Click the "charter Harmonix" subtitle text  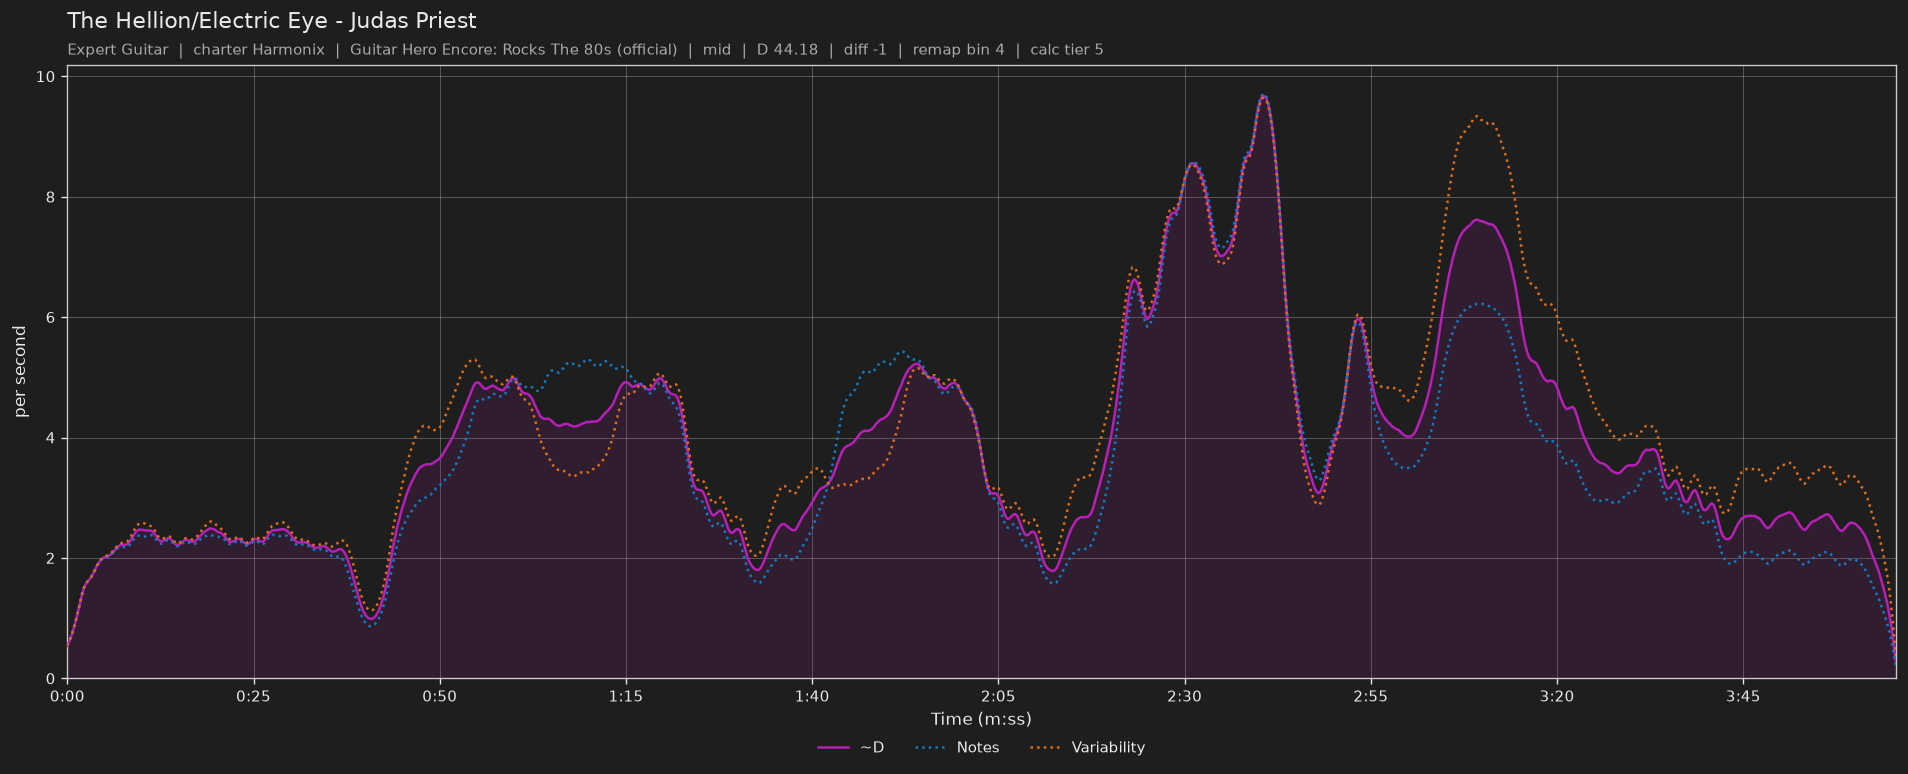coord(259,50)
